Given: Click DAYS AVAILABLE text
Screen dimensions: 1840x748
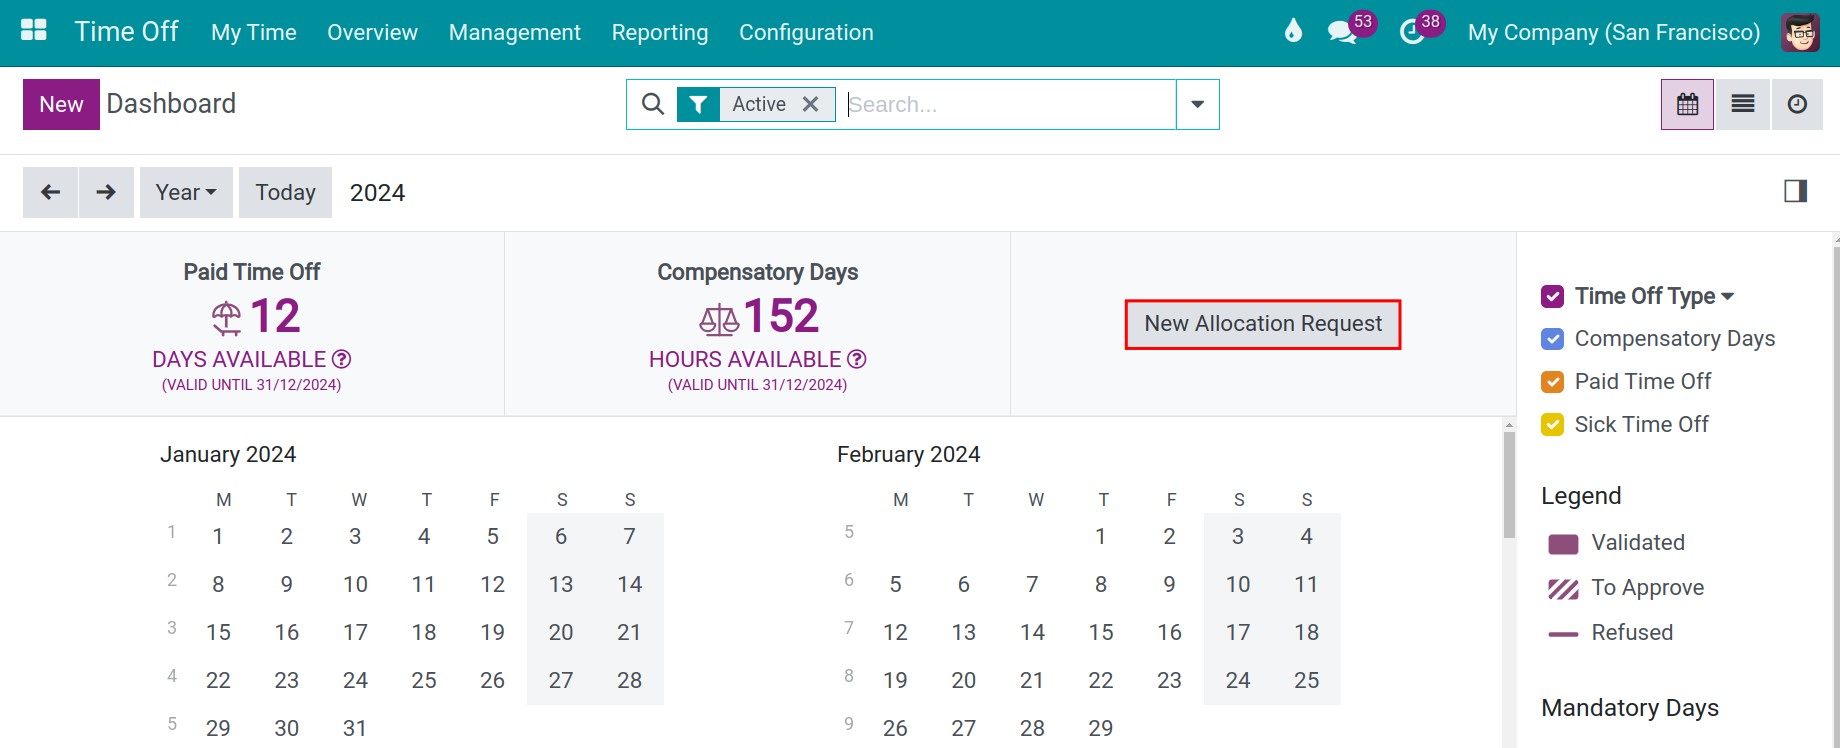Looking at the screenshot, I should click(239, 359).
